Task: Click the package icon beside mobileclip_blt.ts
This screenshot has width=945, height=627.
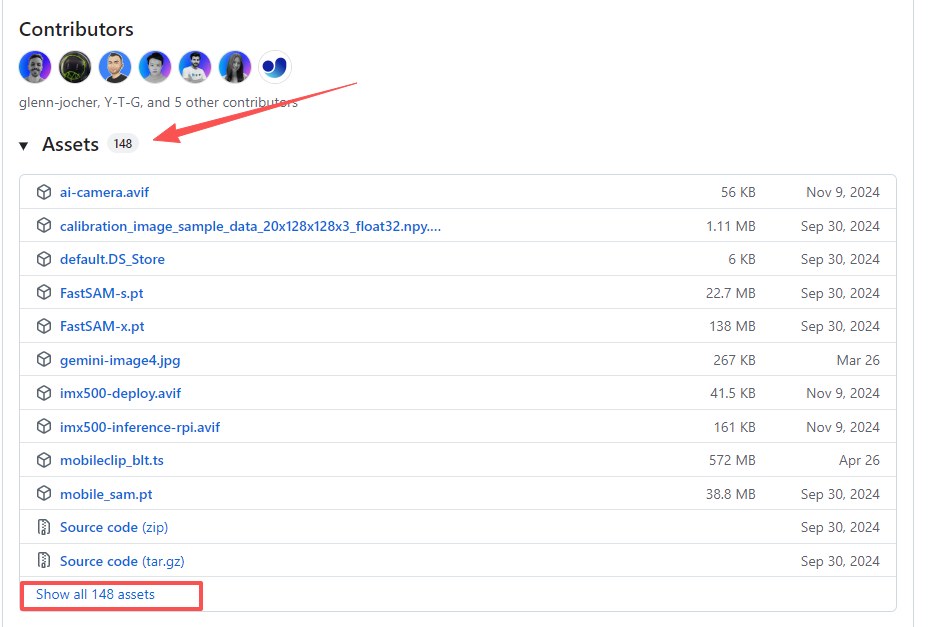Action: pos(44,460)
